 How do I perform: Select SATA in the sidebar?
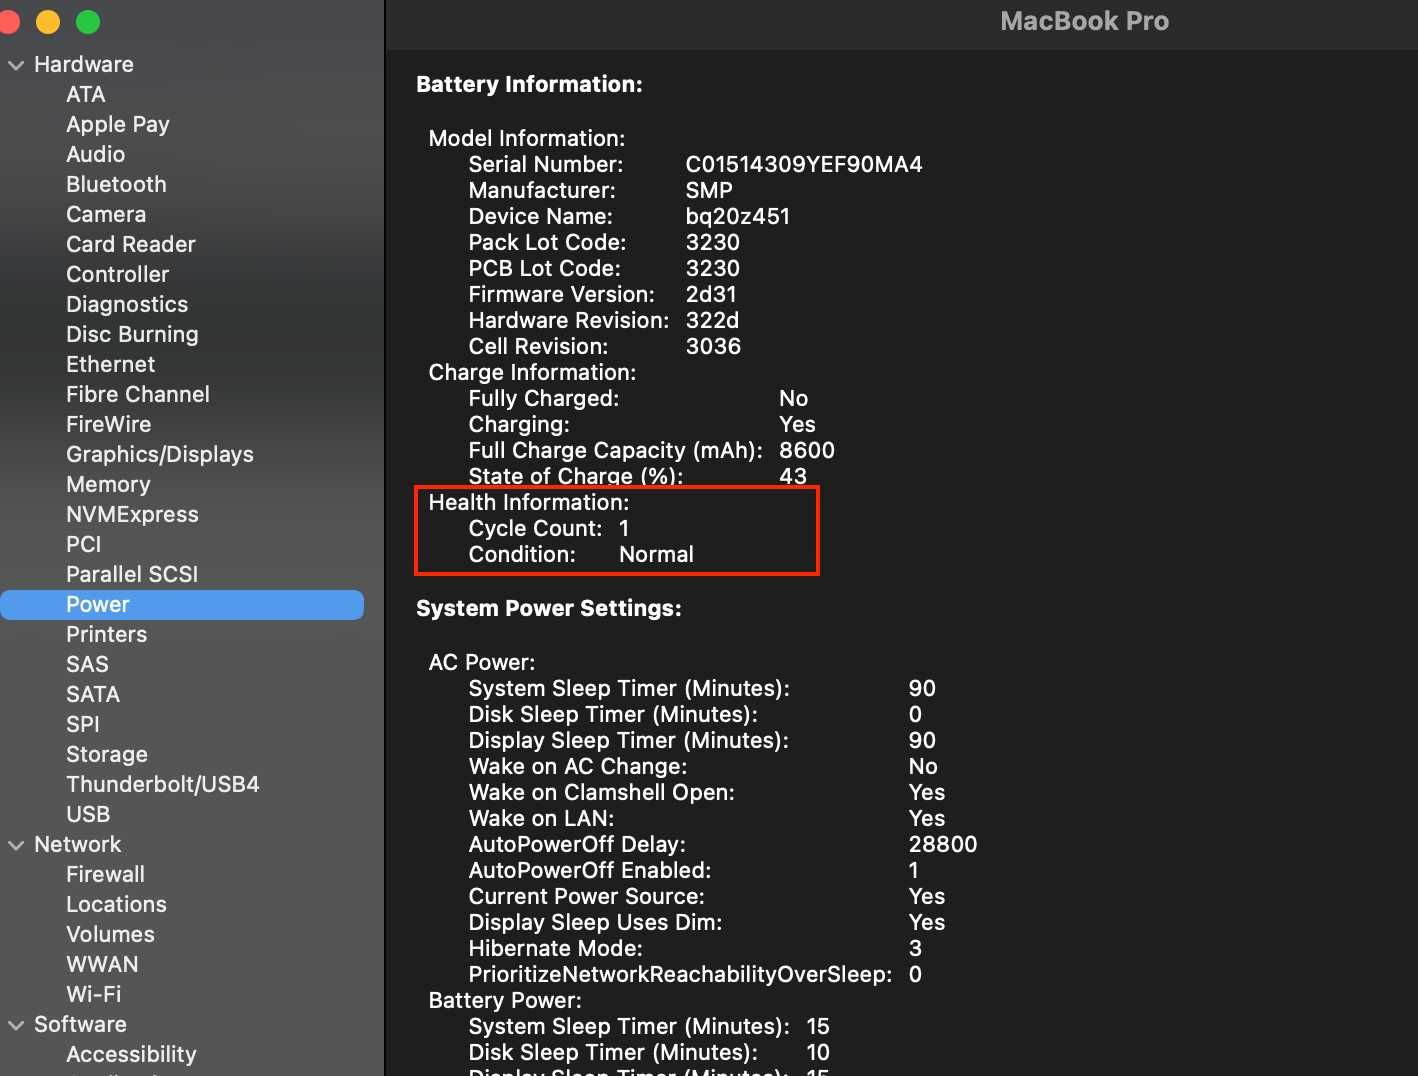[x=93, y=694]
